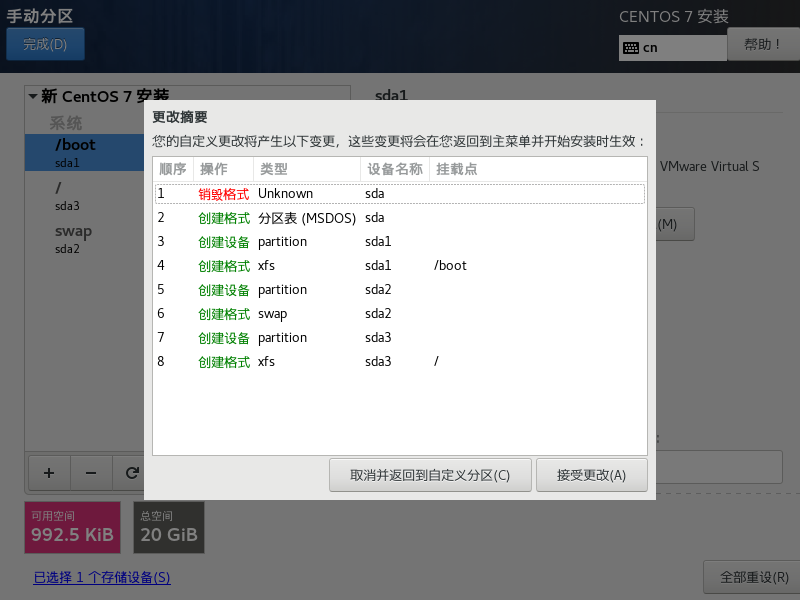The height and width of the screenshot is (600, 800).
Task: Click the 完成(D) button
Action: [45, 44]
